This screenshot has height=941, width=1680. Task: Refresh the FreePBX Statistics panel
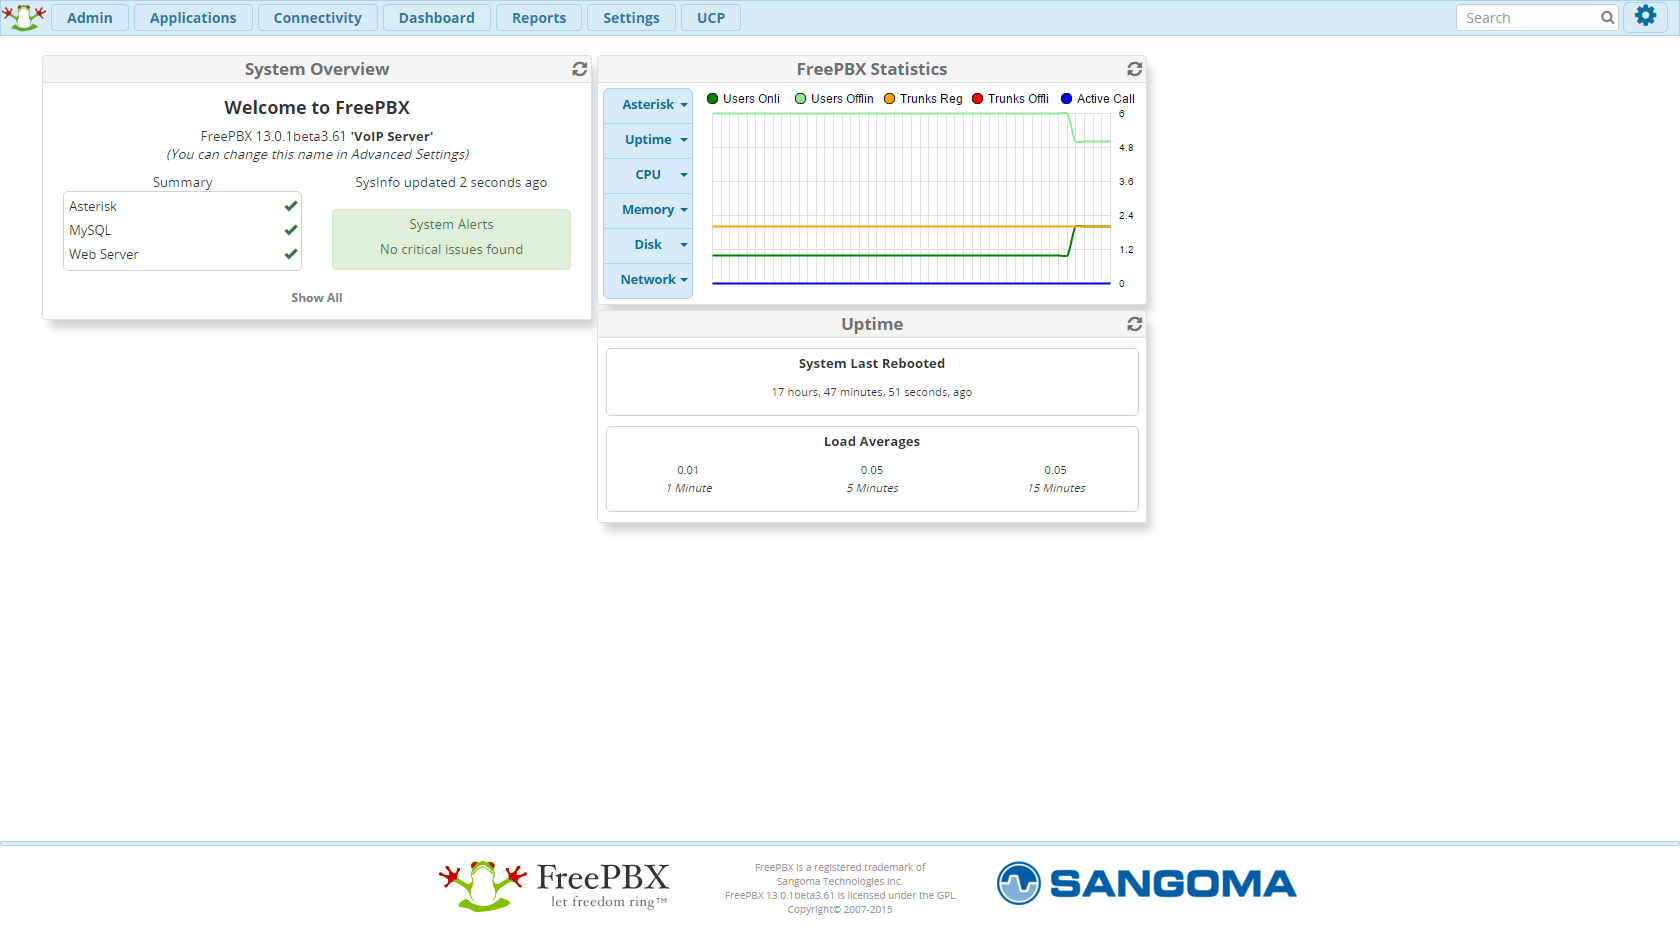click(x=1134, y=69)
